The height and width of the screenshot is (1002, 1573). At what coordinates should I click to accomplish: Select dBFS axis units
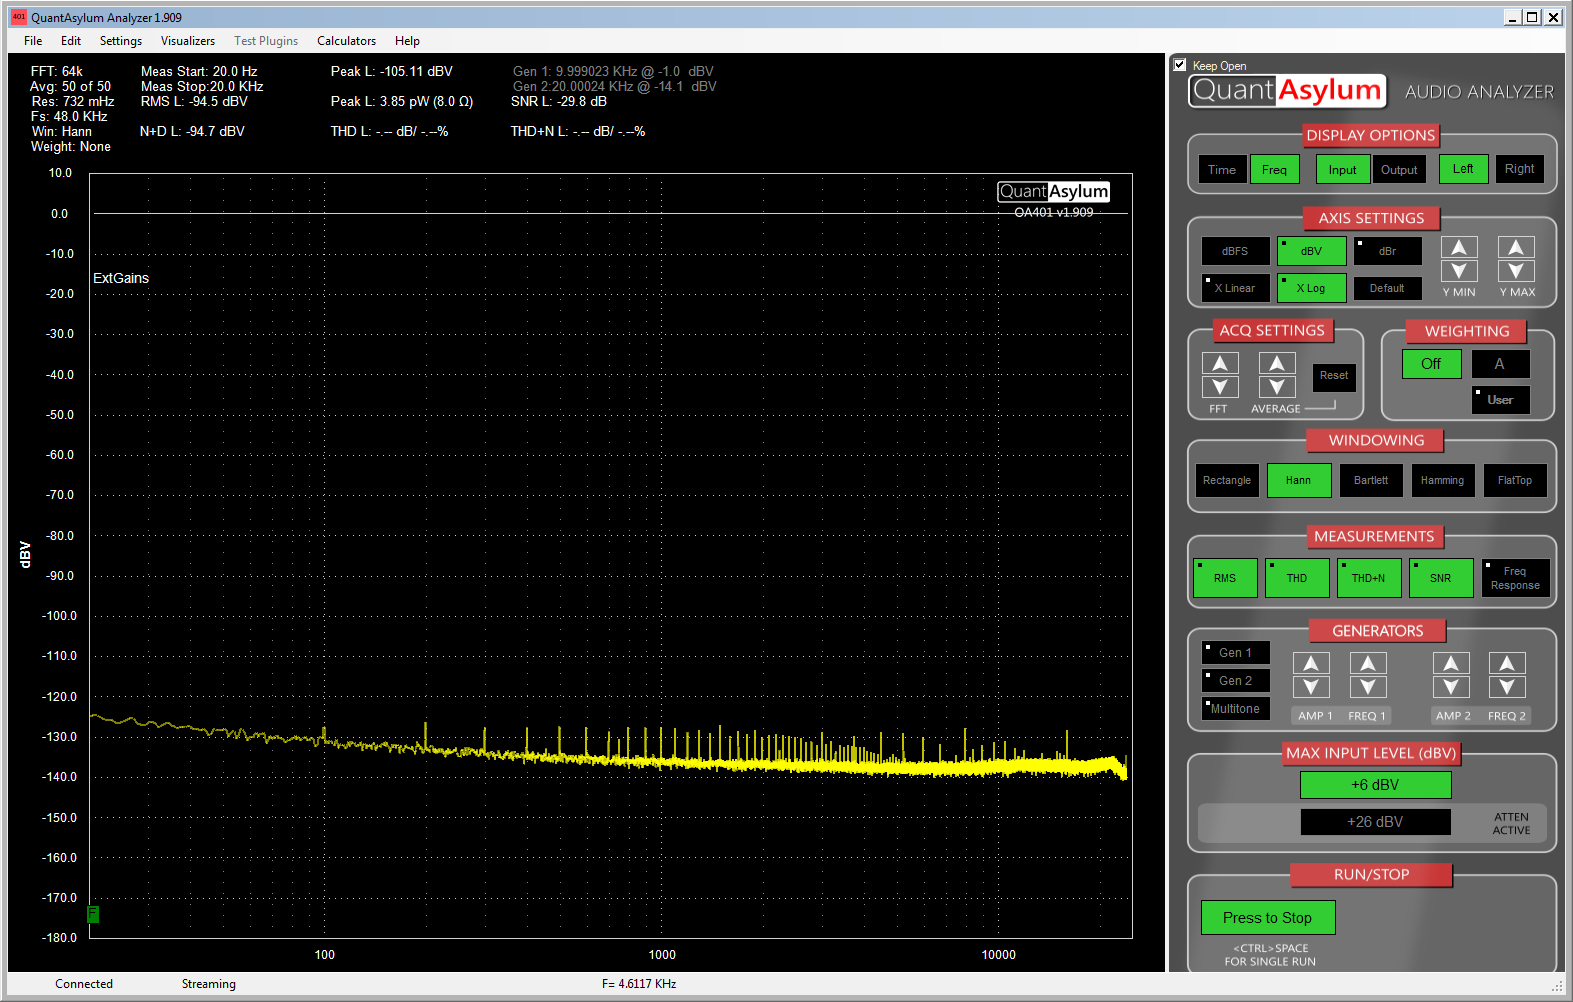coord(1236,251)
